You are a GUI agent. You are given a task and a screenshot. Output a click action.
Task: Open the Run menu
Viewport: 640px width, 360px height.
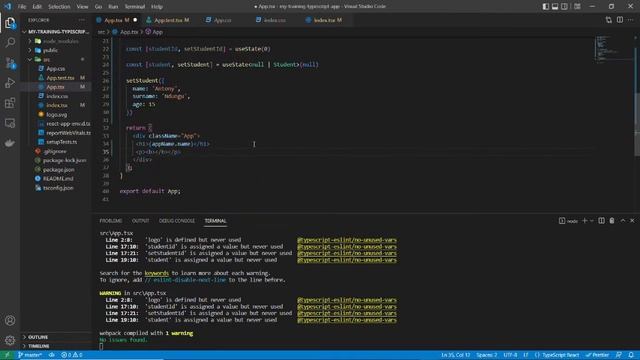[x=113, y=7]
